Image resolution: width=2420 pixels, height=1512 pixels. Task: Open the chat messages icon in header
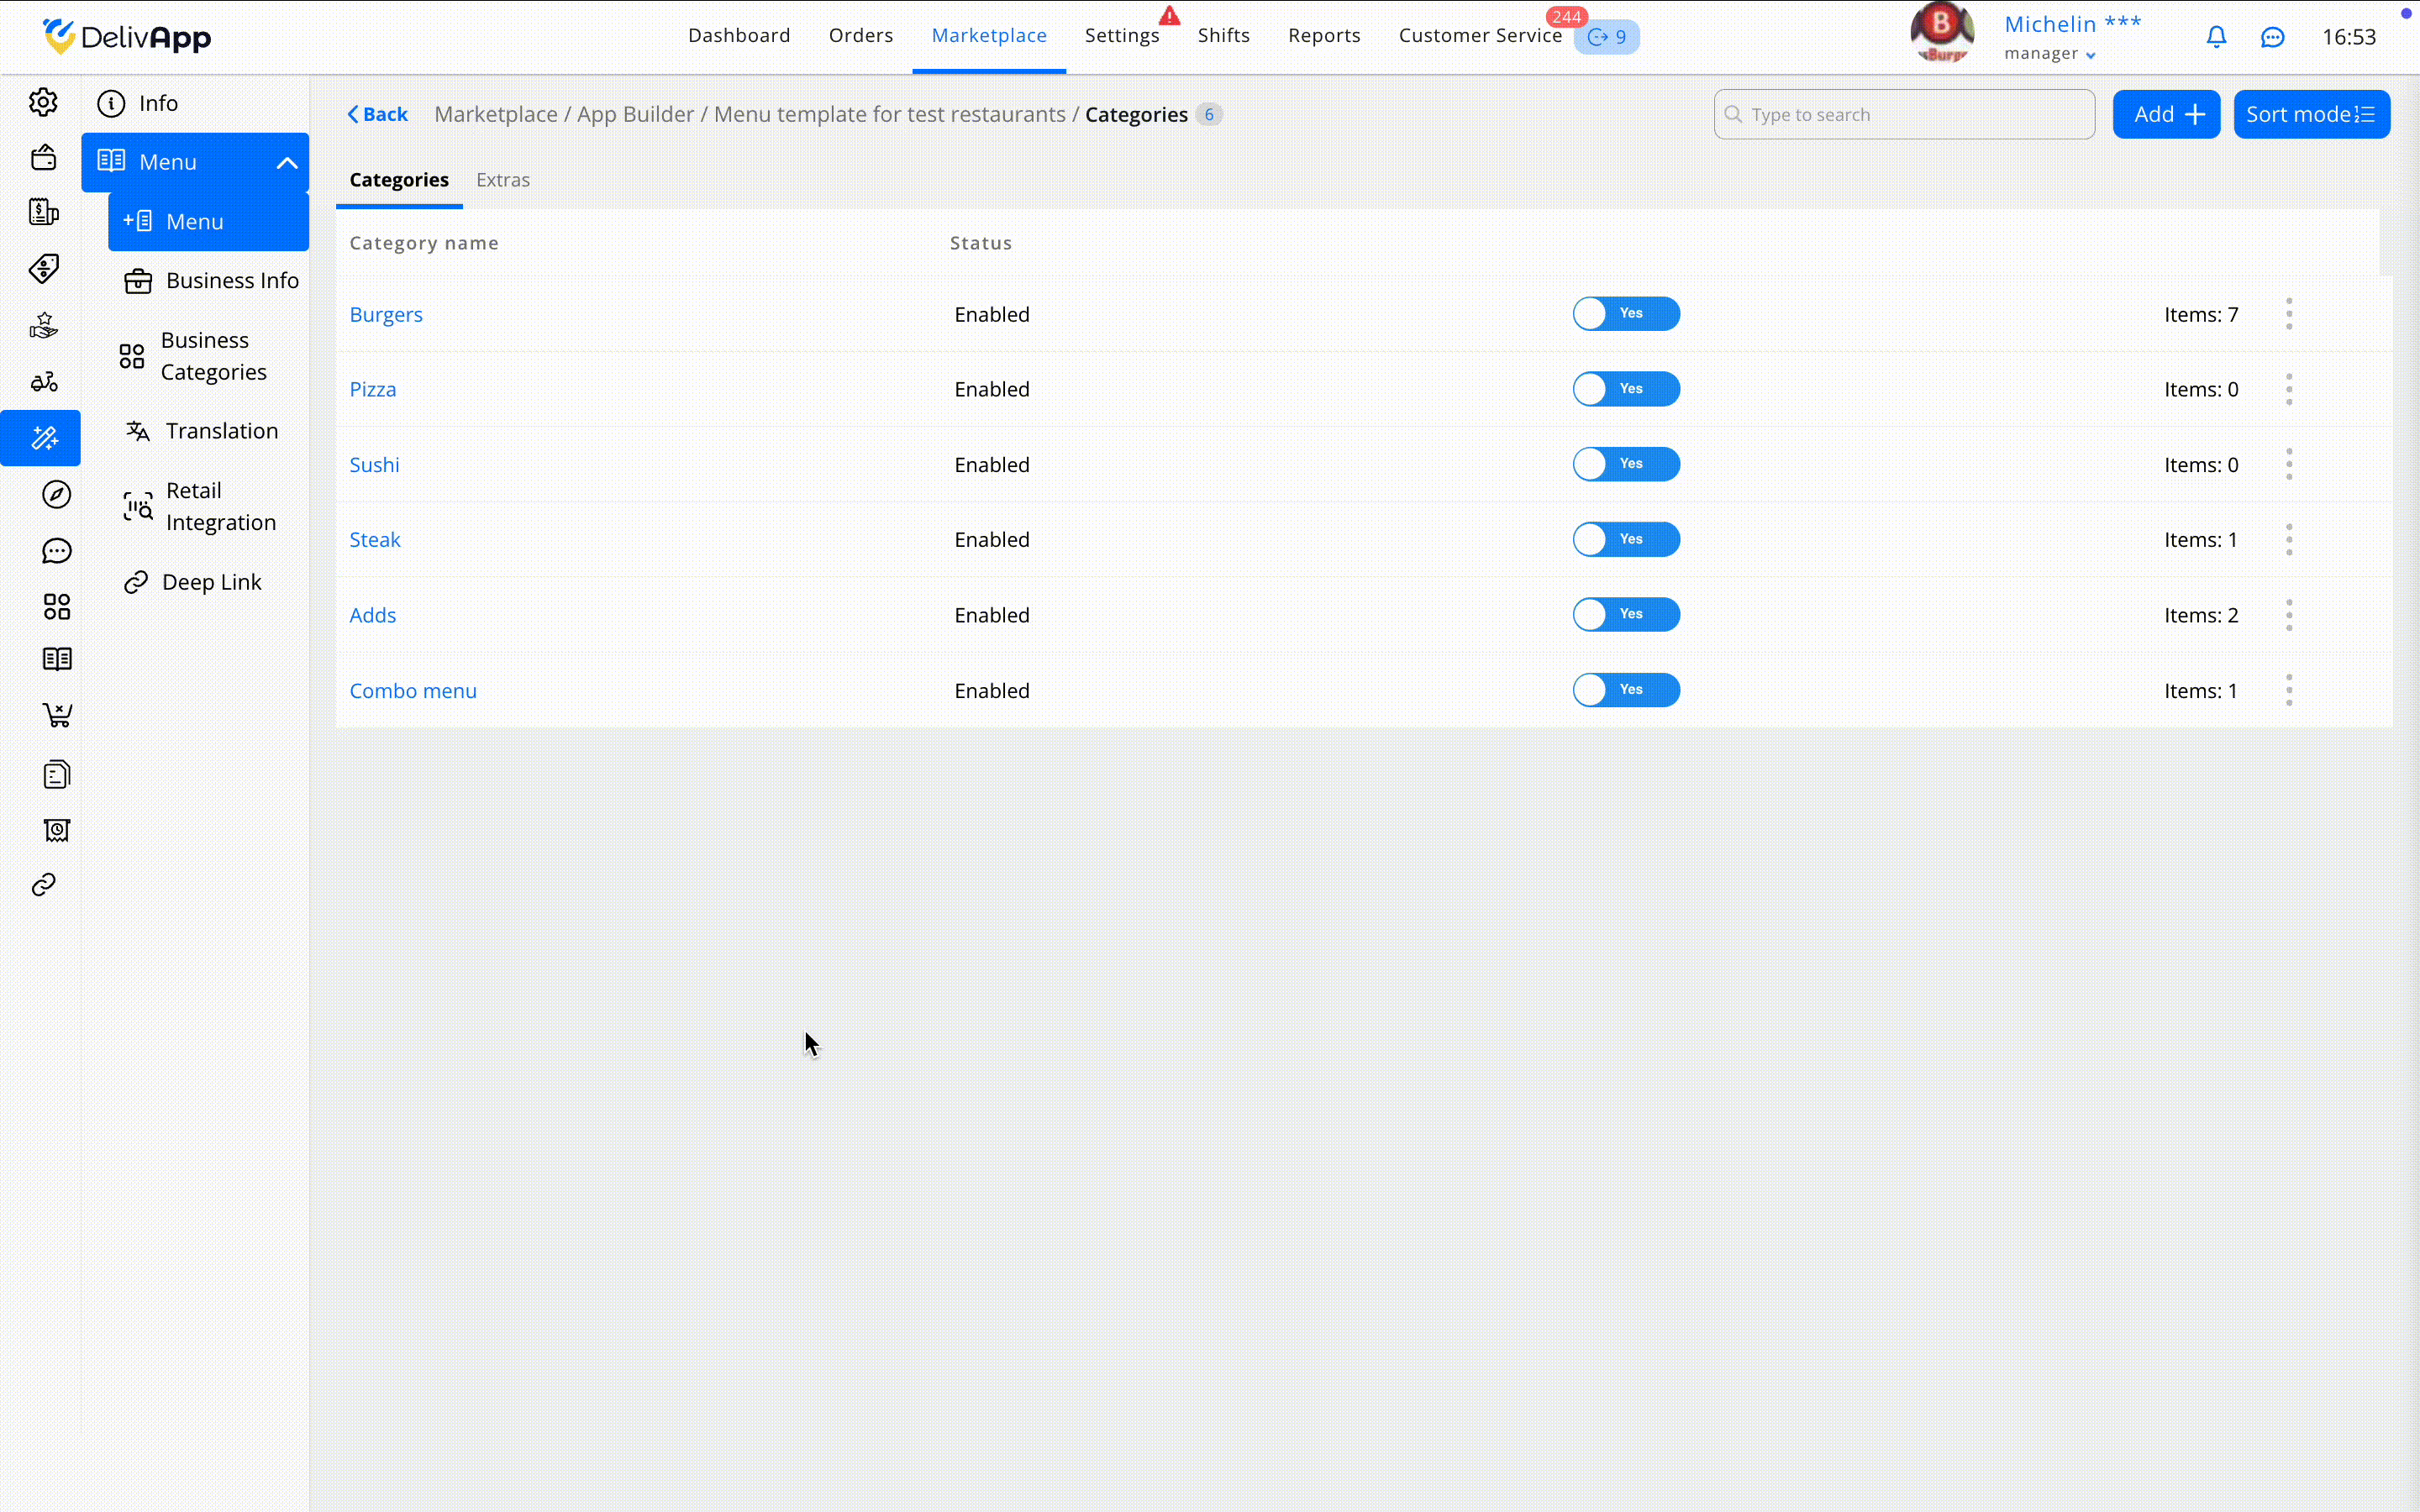pos(2272,37)
